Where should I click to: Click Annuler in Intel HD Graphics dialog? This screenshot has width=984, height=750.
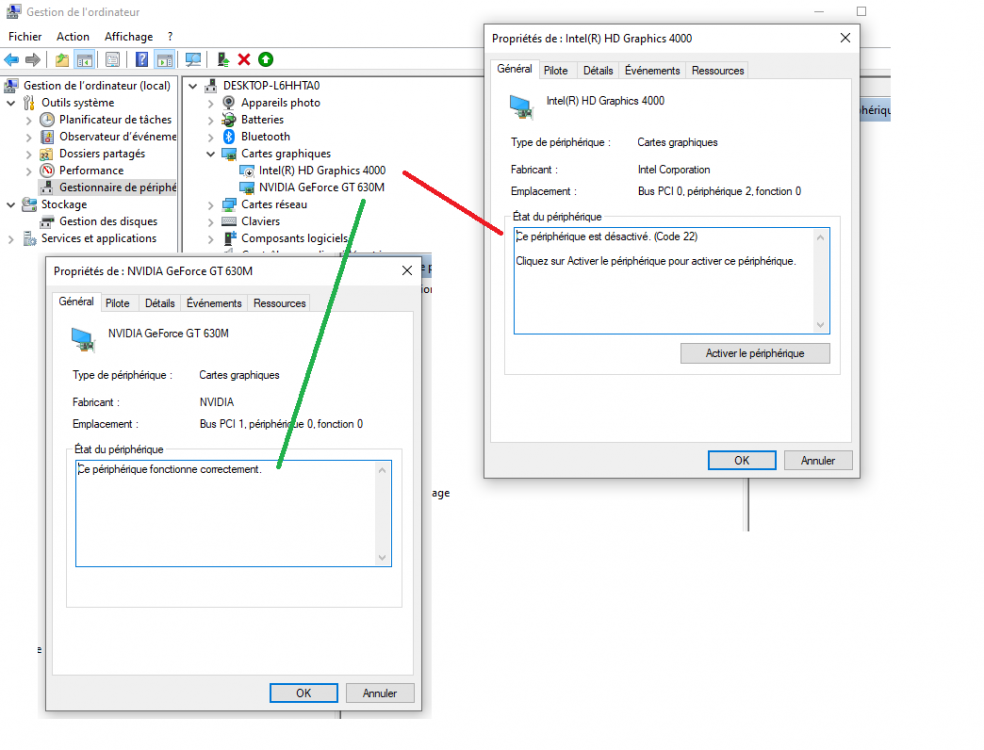[x=818, y=460]
